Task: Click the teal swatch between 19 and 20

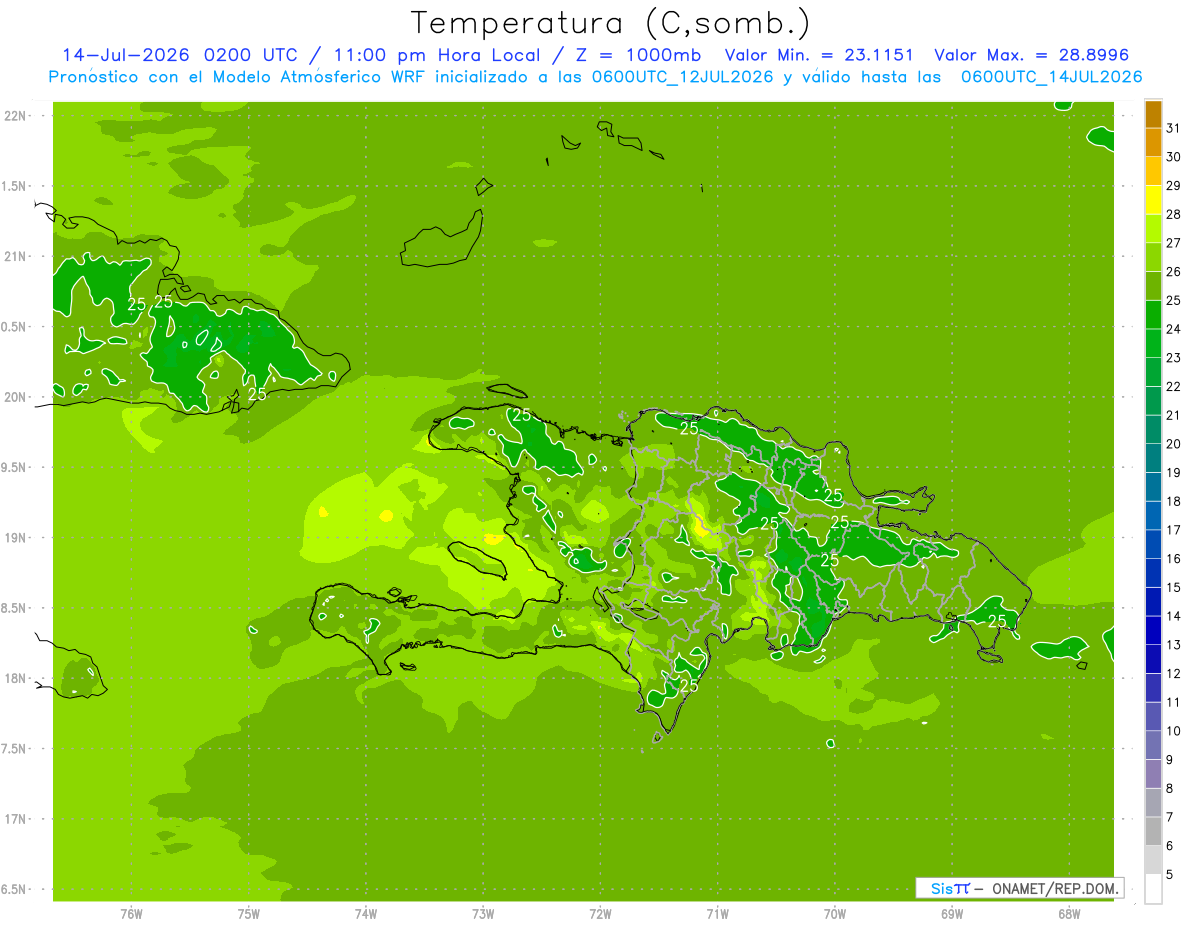Action: [1153, 458]
